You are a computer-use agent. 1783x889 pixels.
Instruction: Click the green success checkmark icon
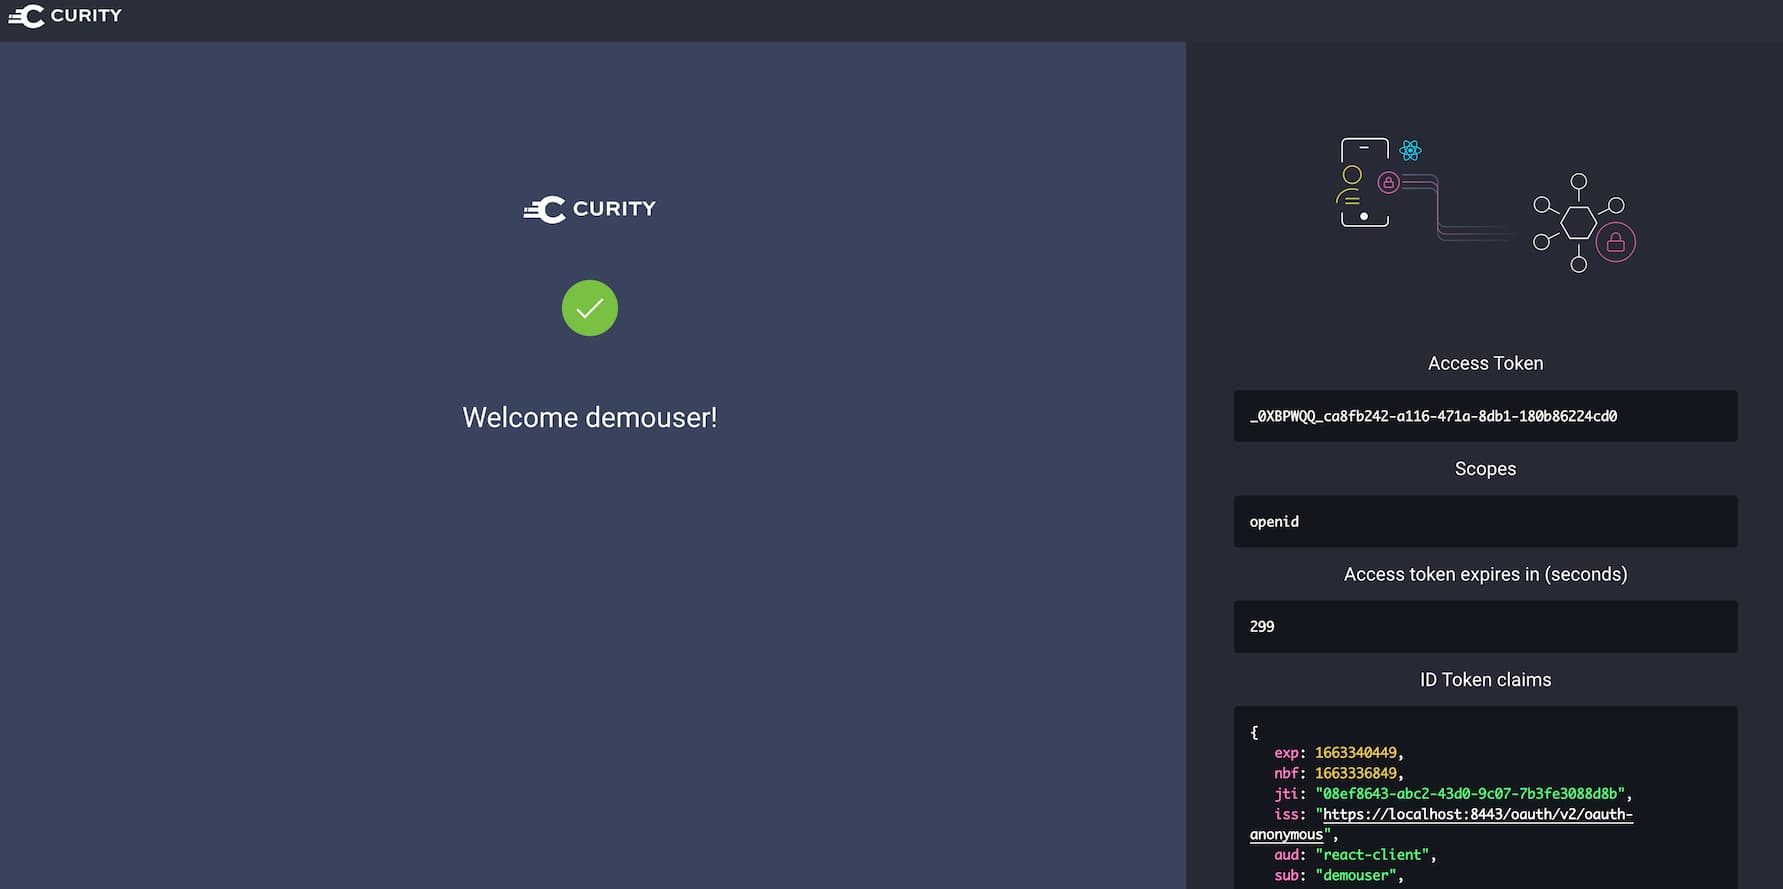pos(589,308)
